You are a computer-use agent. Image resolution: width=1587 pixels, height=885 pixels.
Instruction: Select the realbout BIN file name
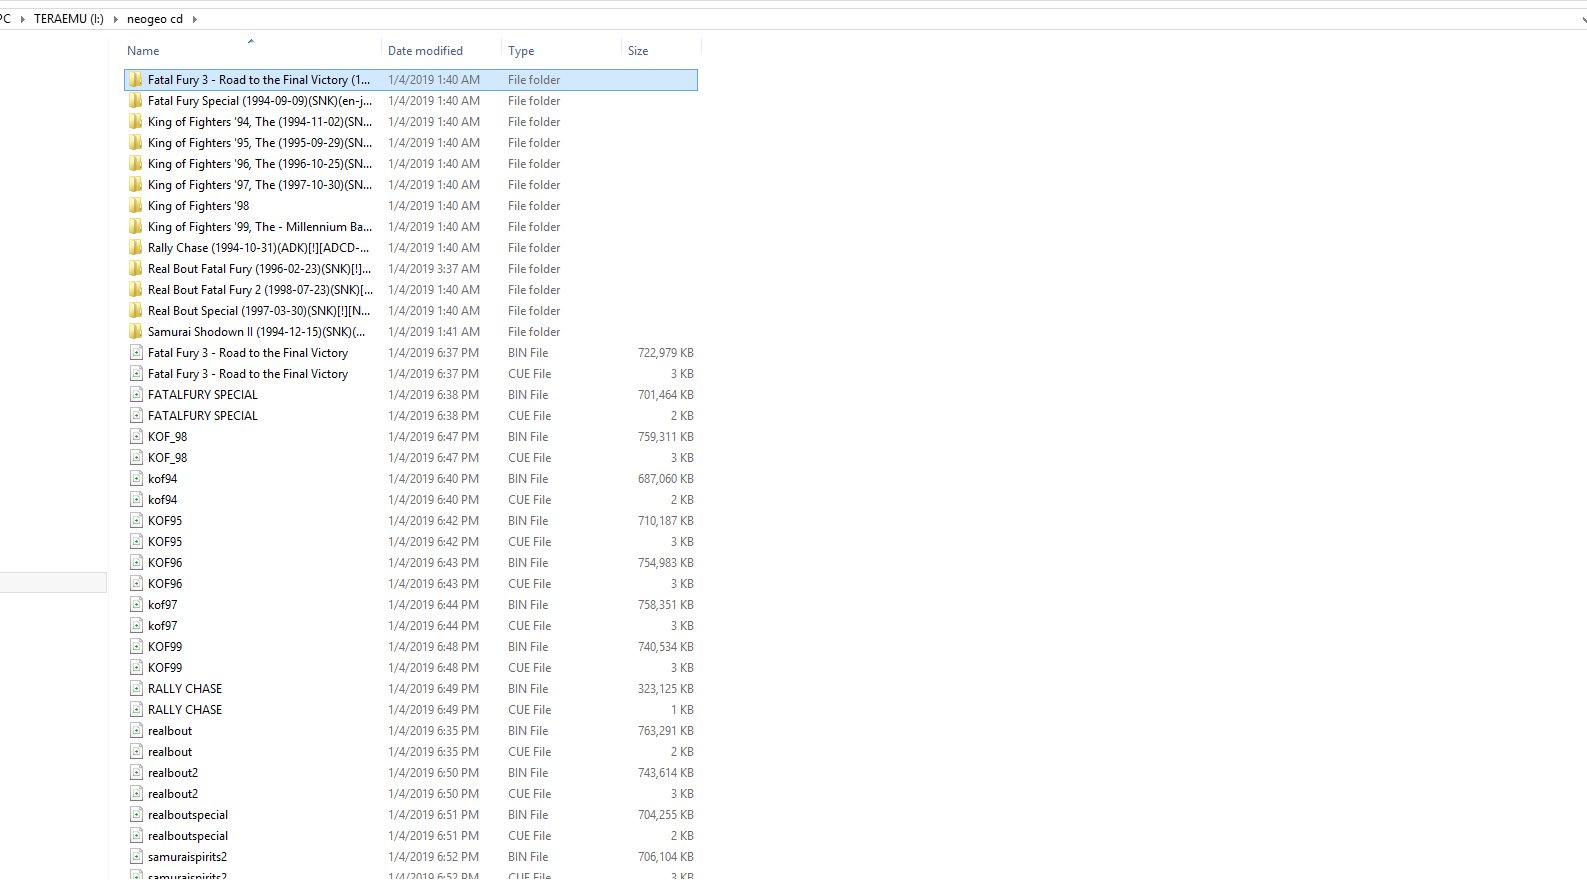[170, 731]
